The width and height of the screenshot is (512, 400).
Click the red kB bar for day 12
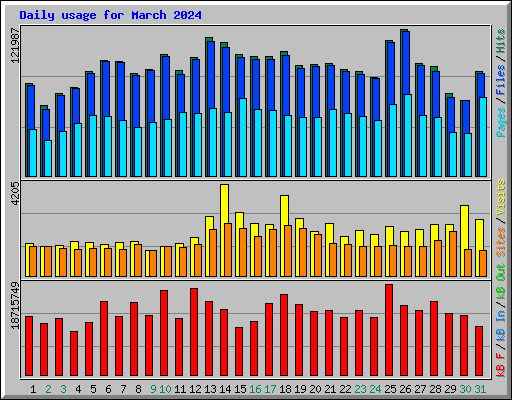tap(194, 332)
